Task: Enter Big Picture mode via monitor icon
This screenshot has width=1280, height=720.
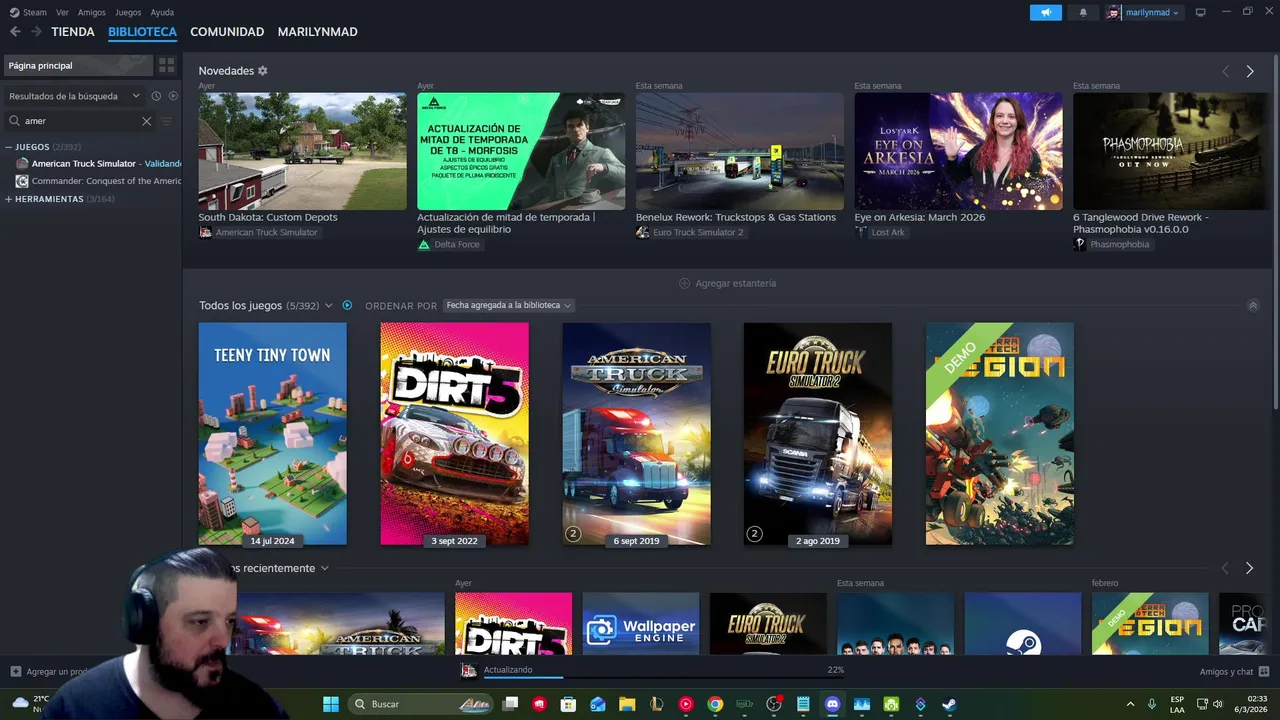Action: click(1200, 12)
